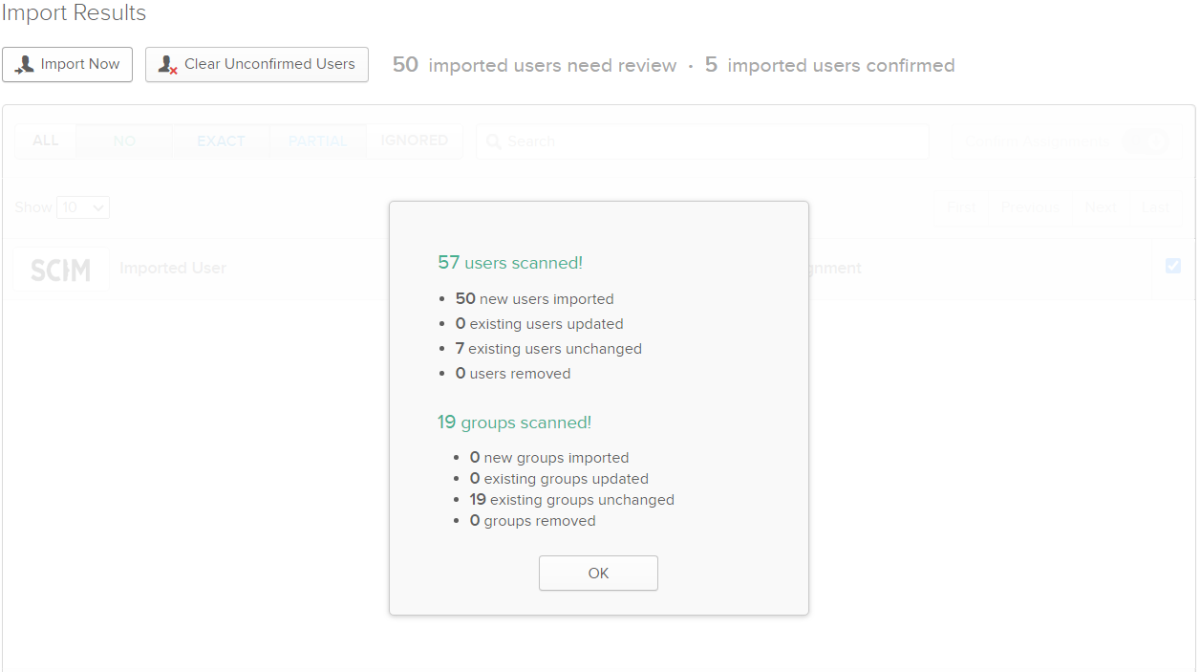Select the ALL filter tab

46,141
